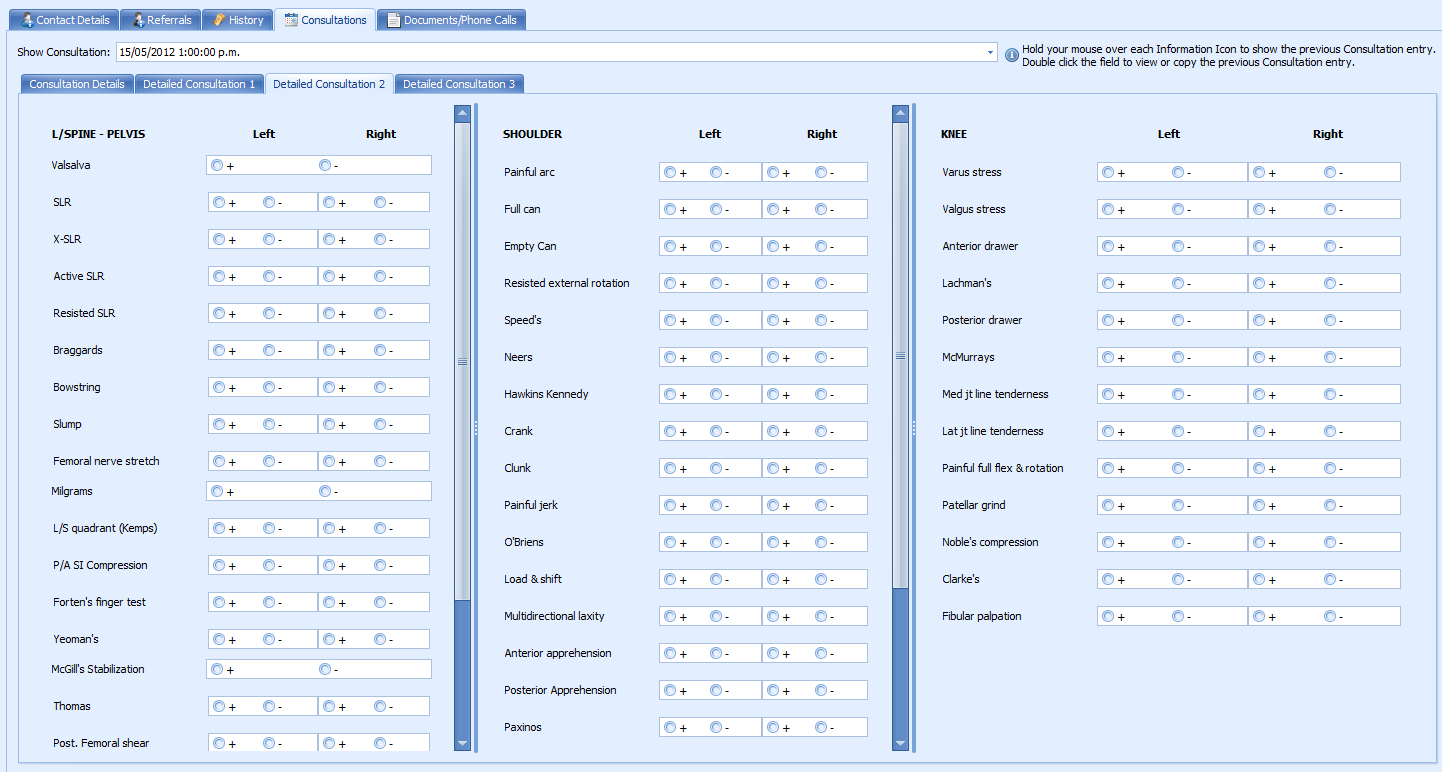The image size is (1442, 772).
Task: Click the Referrals tab icon
Action: tap(138, 20)
